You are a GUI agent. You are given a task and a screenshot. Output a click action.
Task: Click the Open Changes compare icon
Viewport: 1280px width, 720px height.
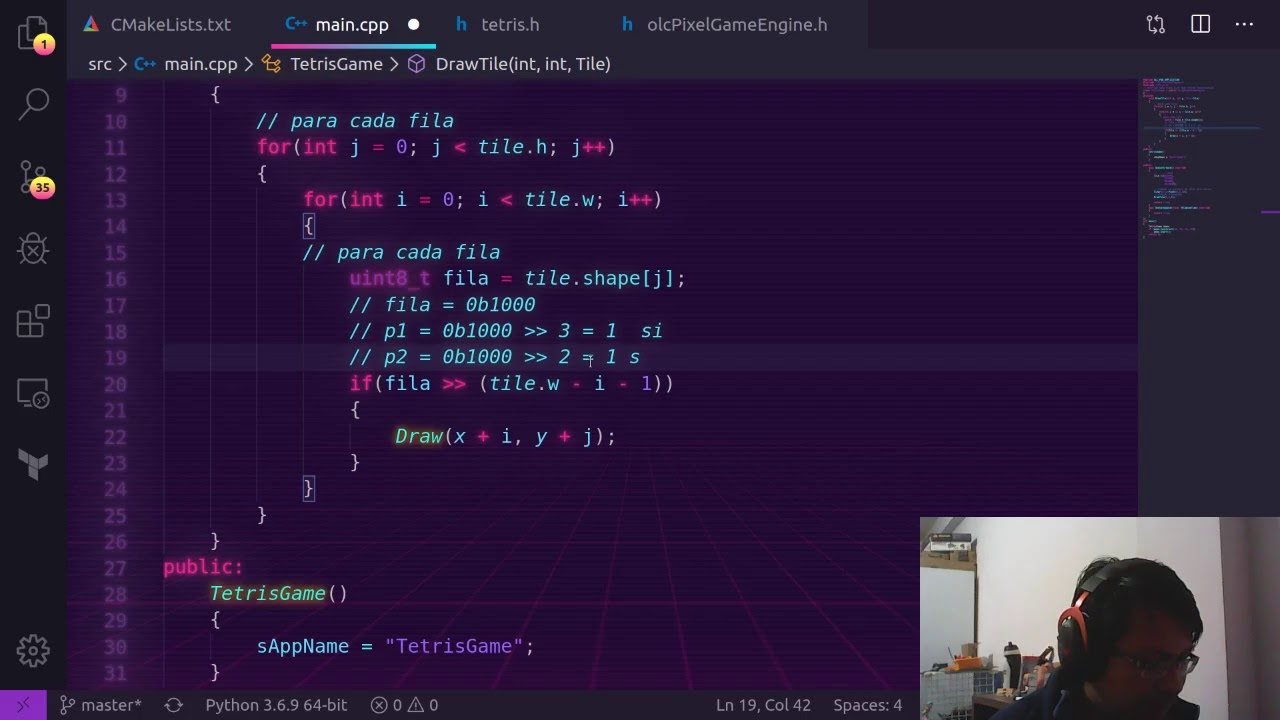click(x=1155, y=24)
